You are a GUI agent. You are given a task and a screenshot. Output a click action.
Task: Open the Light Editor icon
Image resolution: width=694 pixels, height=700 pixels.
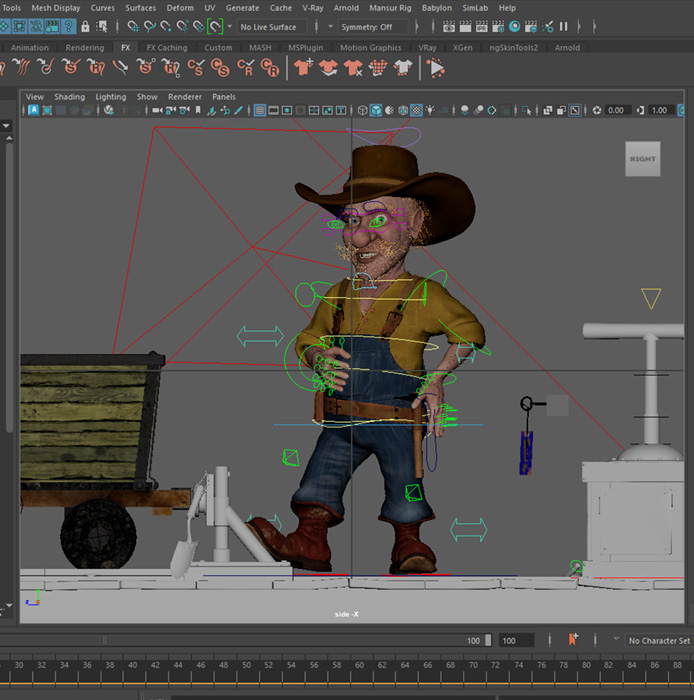tap(547, 27)
